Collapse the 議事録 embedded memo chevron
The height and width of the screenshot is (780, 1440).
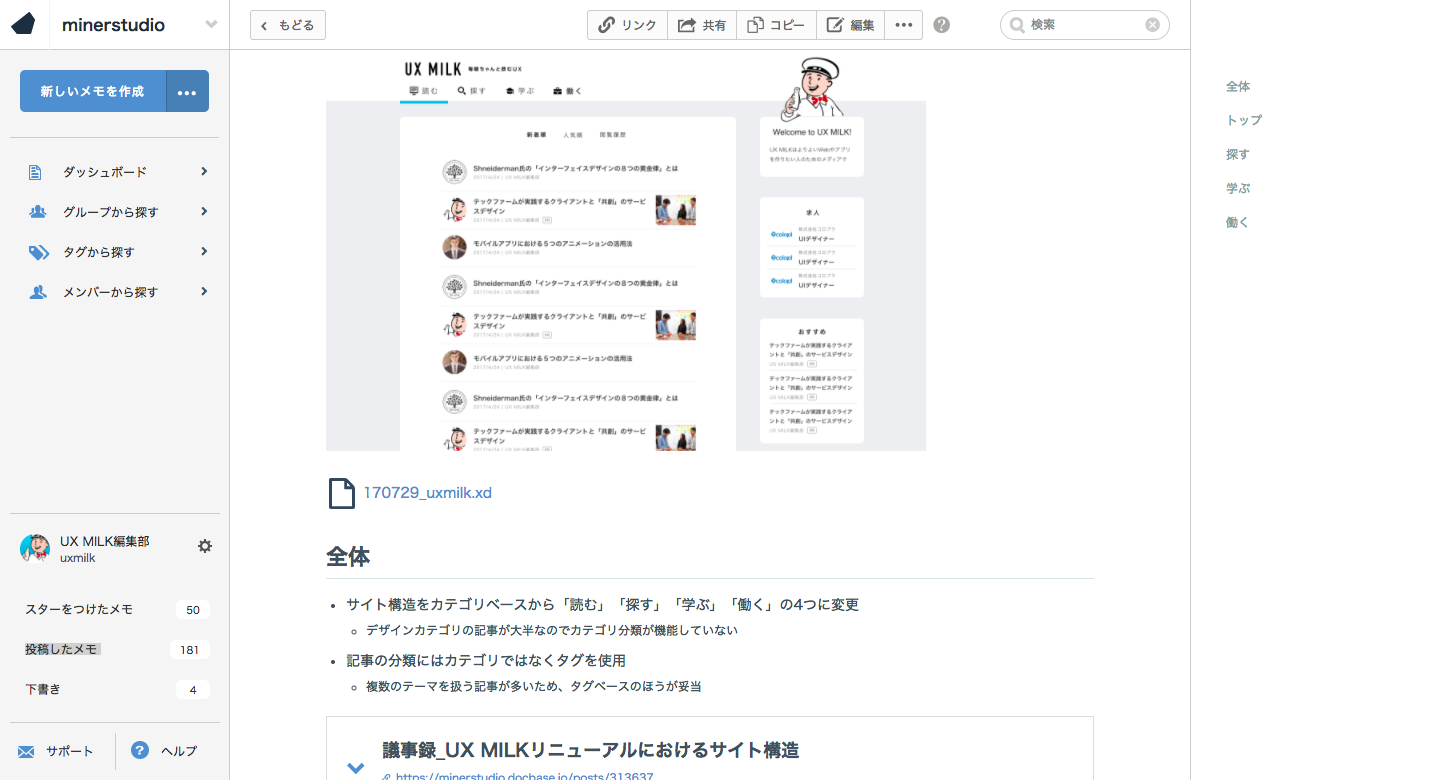355,767
